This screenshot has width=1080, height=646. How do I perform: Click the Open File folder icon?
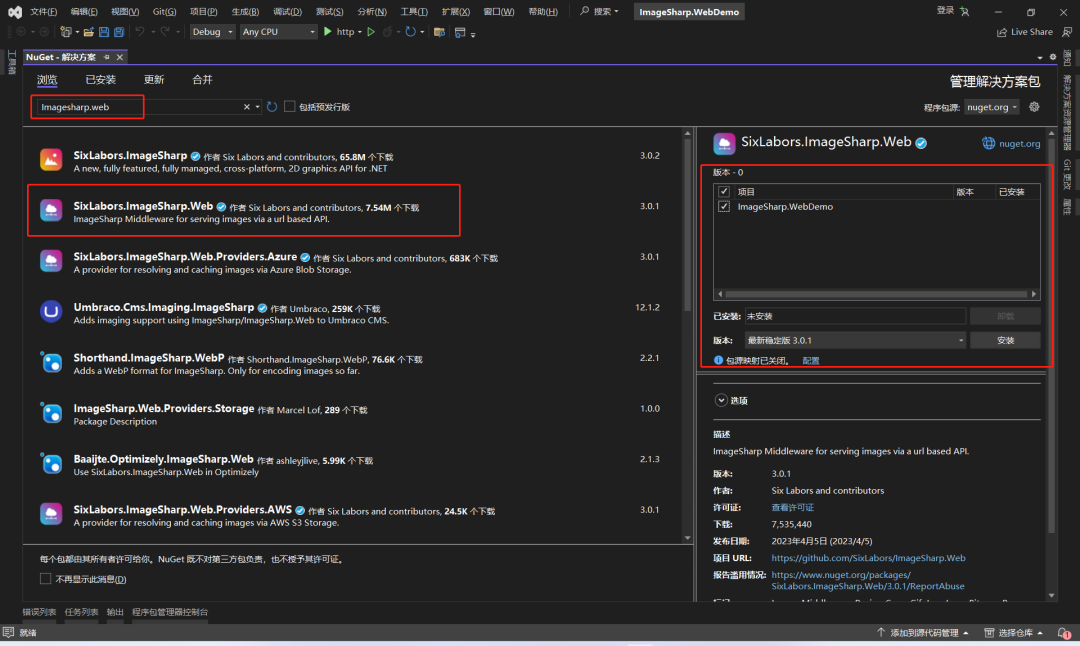pyautogui.click(x=89, y=32)
